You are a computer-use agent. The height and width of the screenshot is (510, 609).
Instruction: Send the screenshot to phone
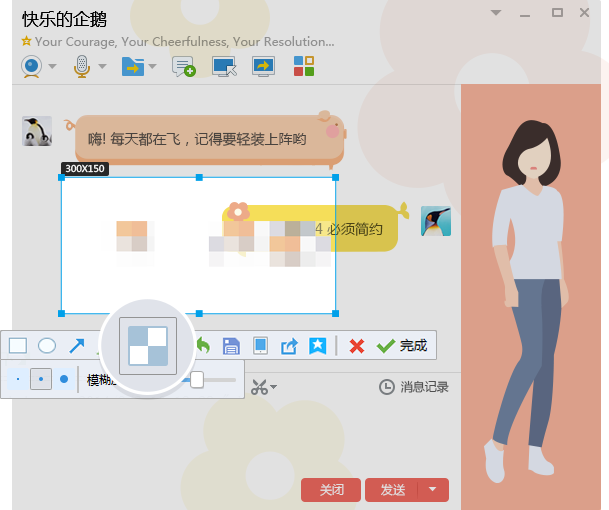point(260,346)
